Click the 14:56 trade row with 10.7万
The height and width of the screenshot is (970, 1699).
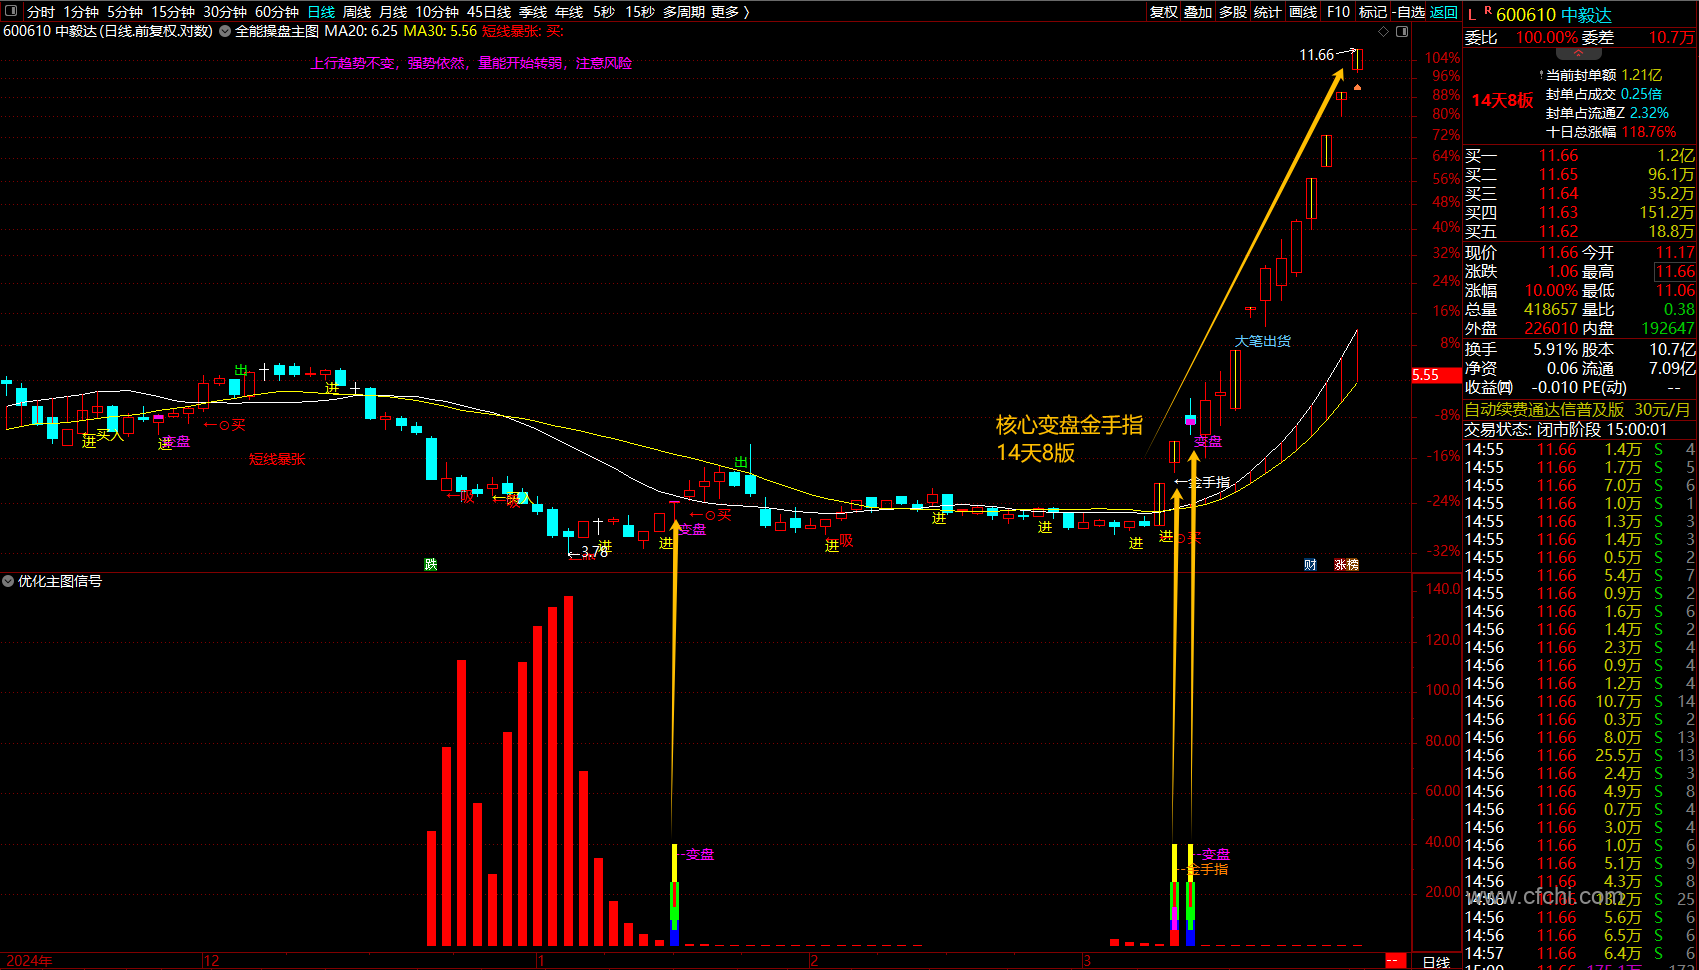pos(1579,701)
